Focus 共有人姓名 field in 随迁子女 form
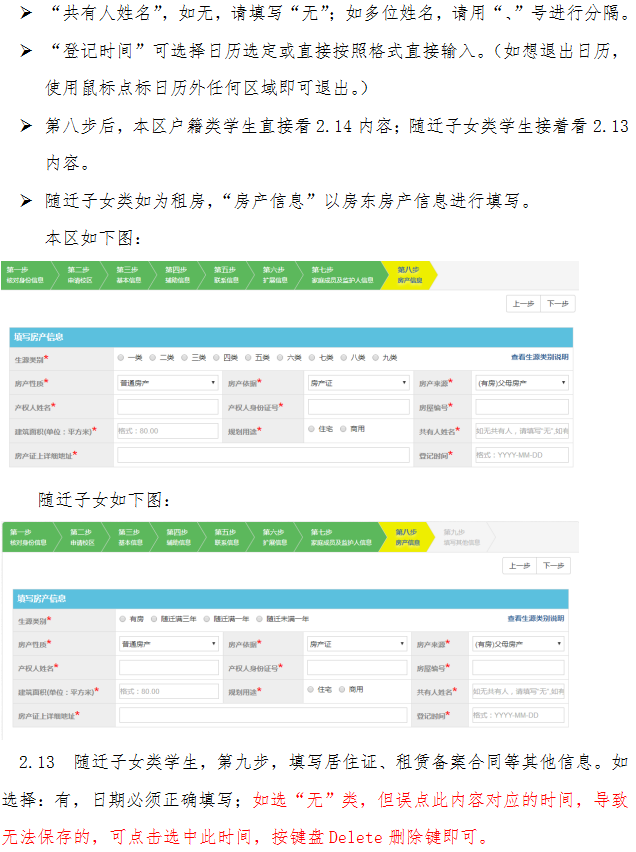 (x=518, y=692)
